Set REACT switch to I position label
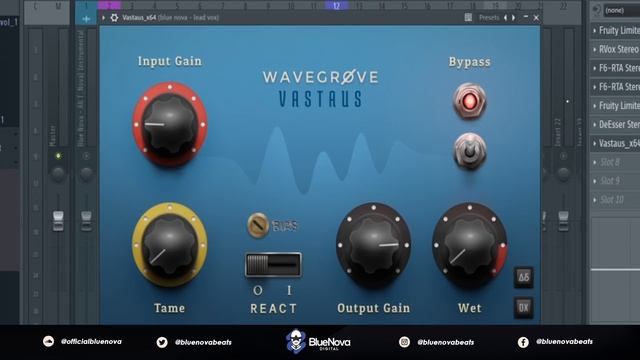Viewport: 640px width, 360px height. (x=289, y=290)
